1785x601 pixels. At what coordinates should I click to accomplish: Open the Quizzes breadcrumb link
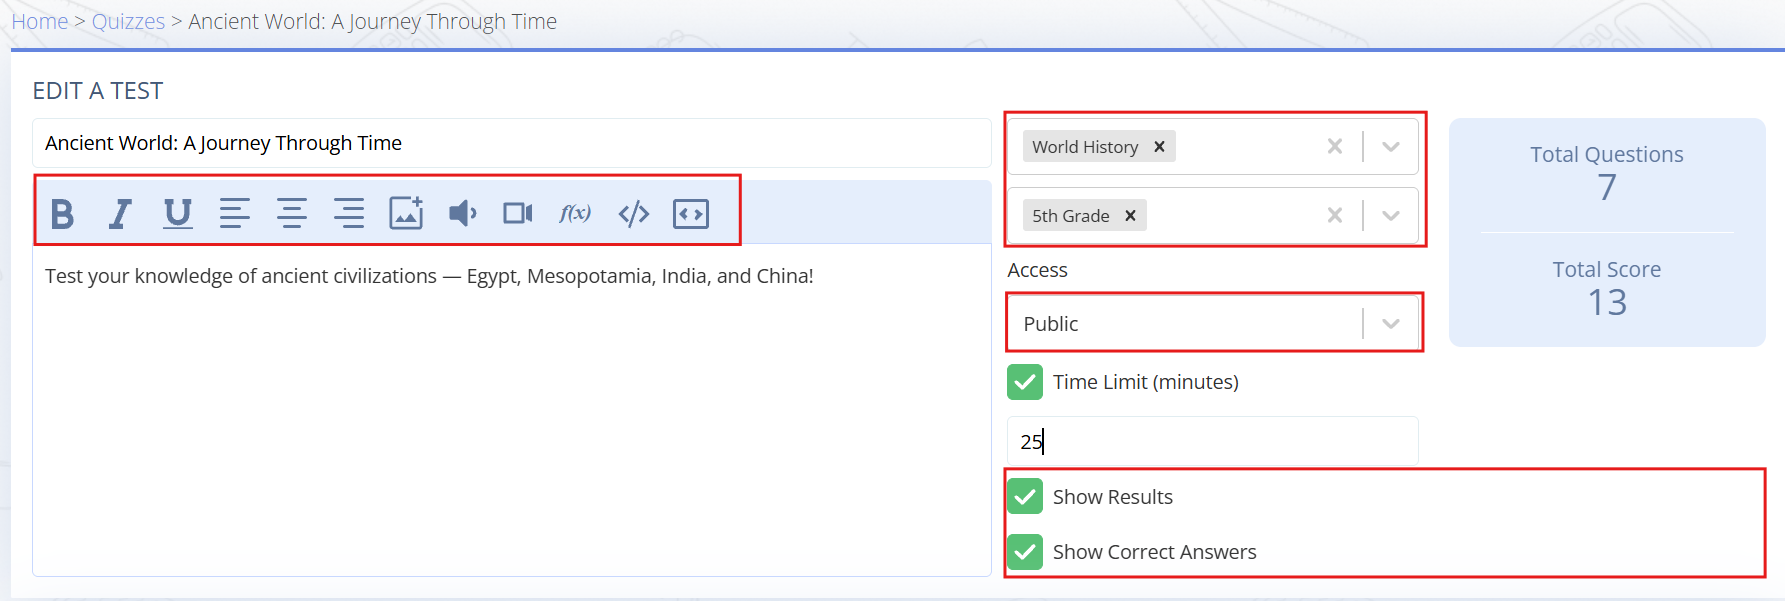pyautogui.click(x=128, y=21)
